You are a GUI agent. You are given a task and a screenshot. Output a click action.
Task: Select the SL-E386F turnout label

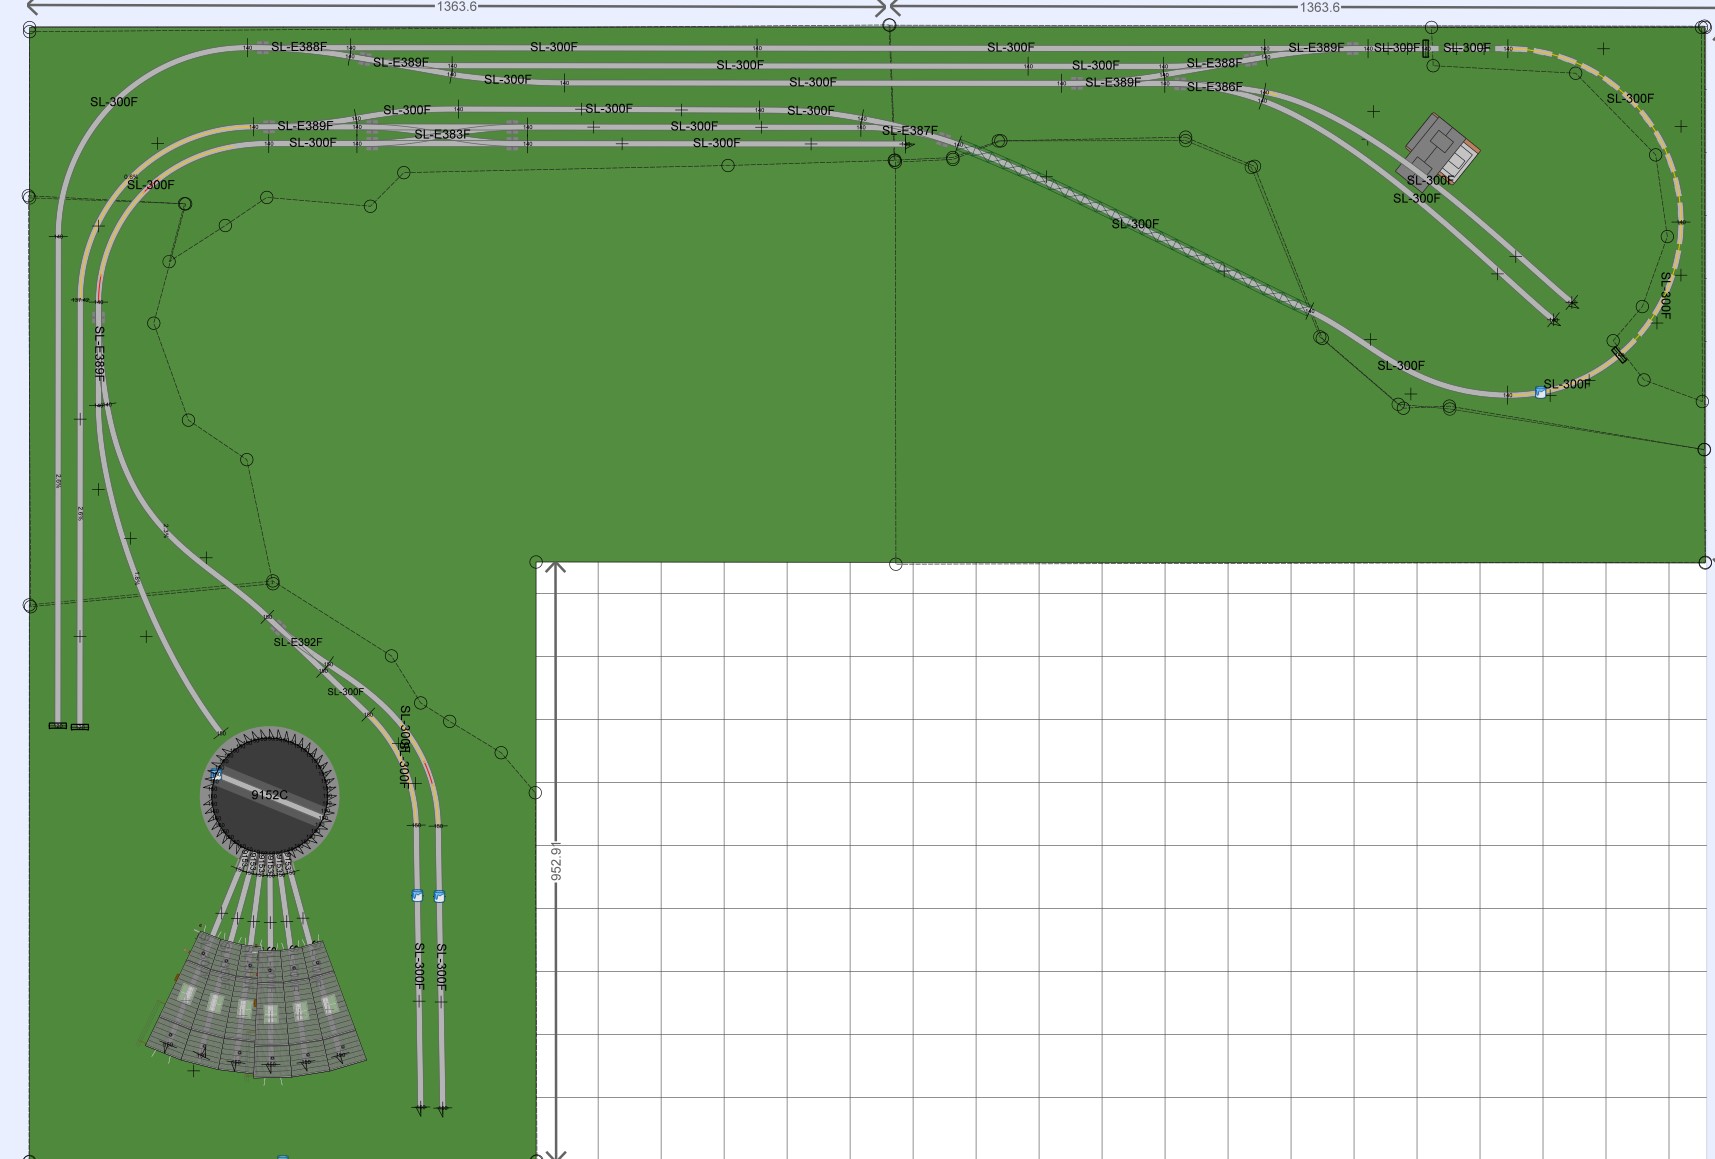click(x=1214, y=87)
